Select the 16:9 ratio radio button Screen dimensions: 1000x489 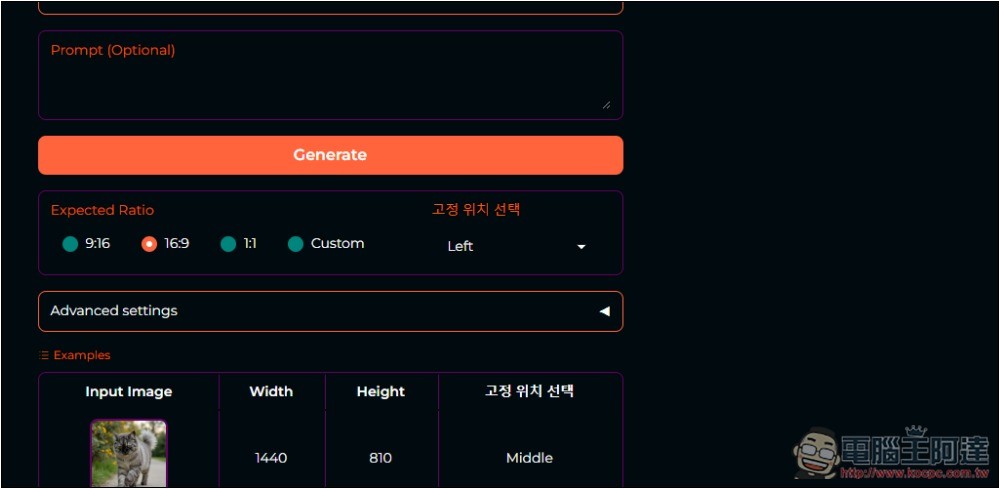[x=149, y=244]
